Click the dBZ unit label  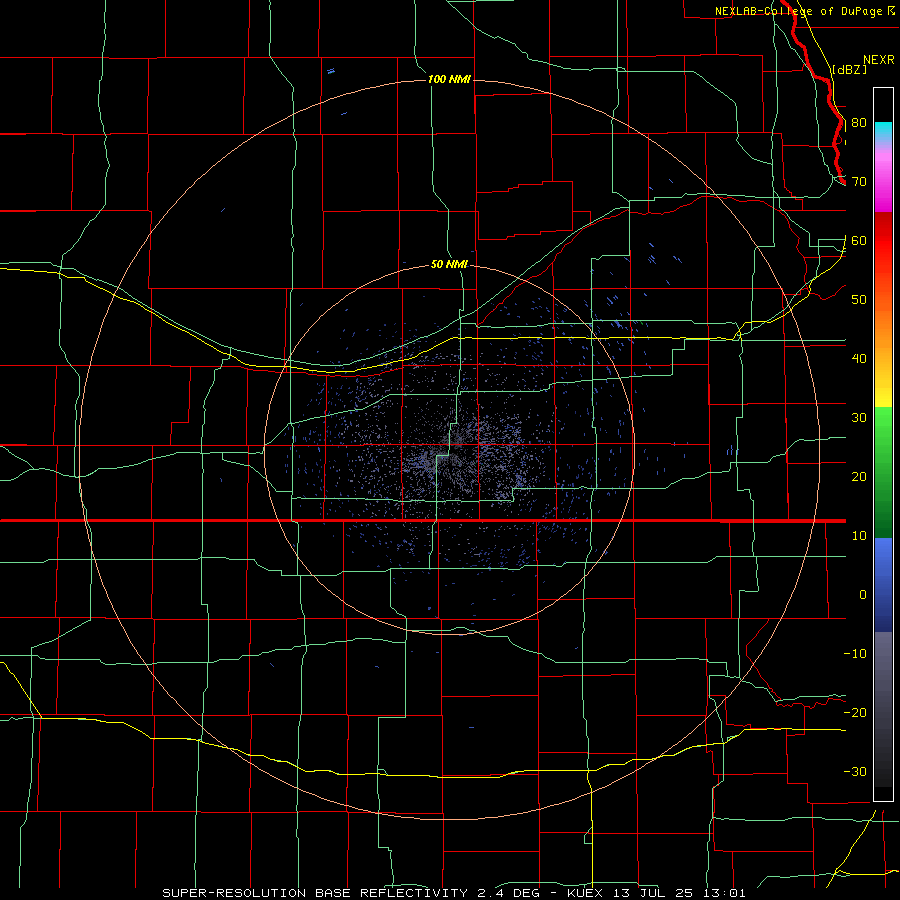849,69
